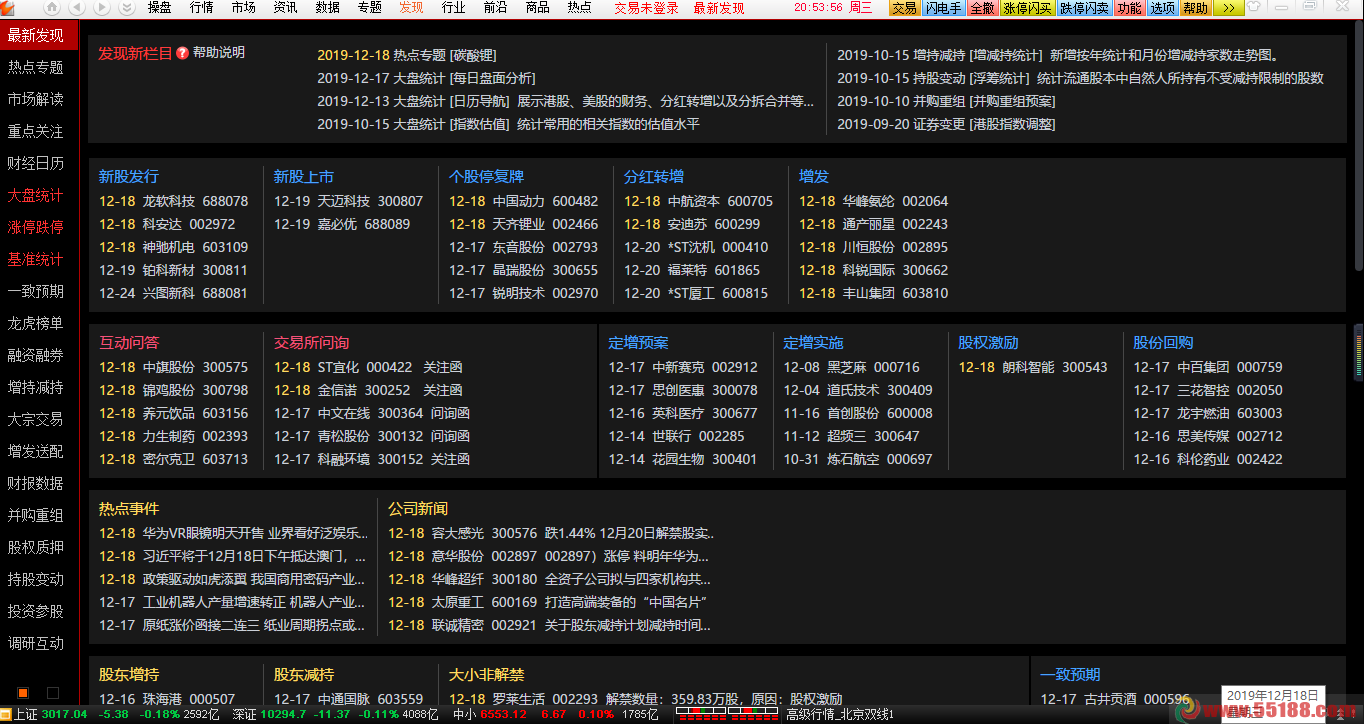The width and height of the screenshot is (1364, 724).
Task: Open the 选项 toolbar button
Action: [1162, 8]
